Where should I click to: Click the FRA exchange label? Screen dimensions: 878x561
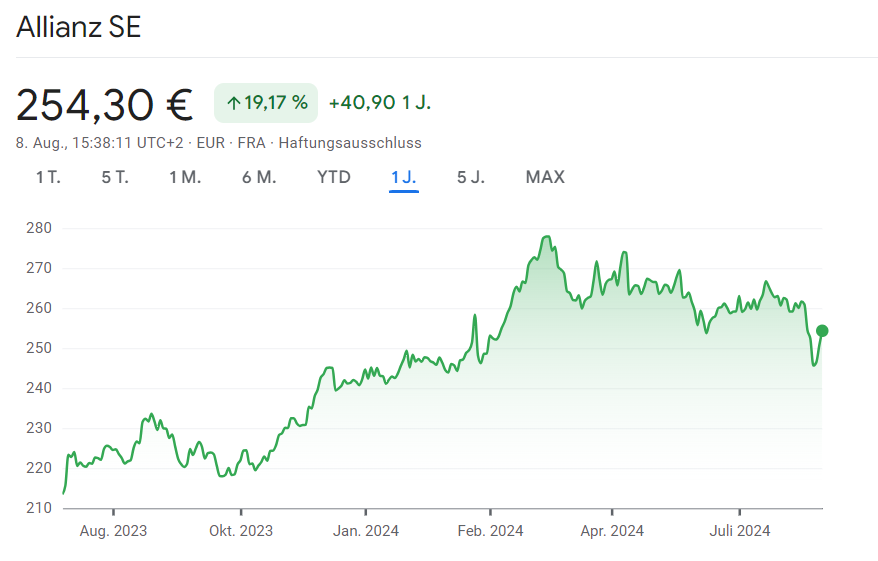[x=251, y=143]
